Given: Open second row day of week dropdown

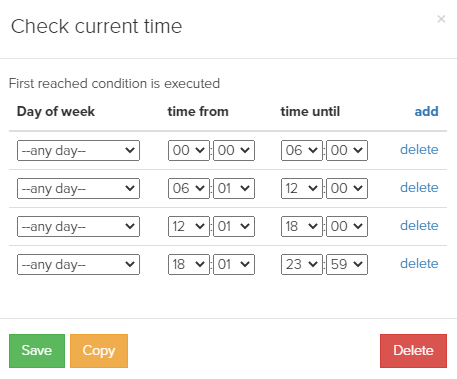Looking at the screenshot, I should (x=78, y=188).
